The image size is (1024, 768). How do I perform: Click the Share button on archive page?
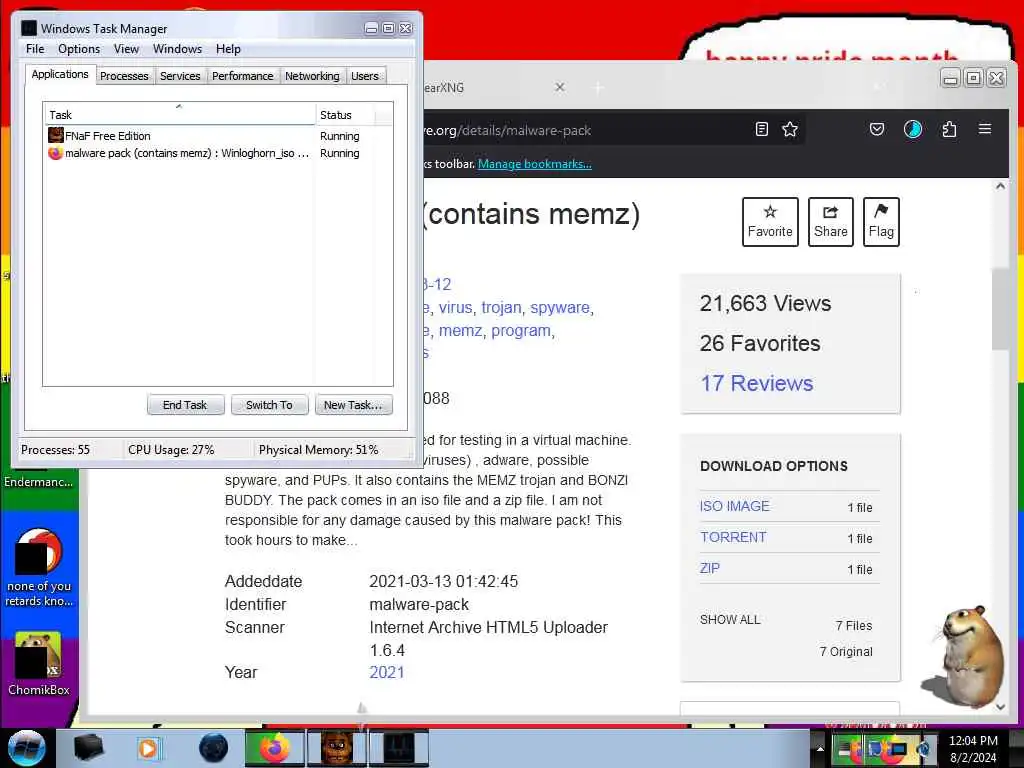click(x=831, y=221)
